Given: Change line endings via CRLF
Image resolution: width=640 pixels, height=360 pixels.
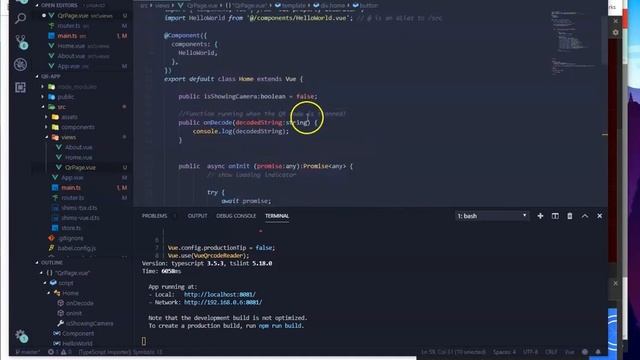Looking at the screenshot, I should (x=551, y=352).
